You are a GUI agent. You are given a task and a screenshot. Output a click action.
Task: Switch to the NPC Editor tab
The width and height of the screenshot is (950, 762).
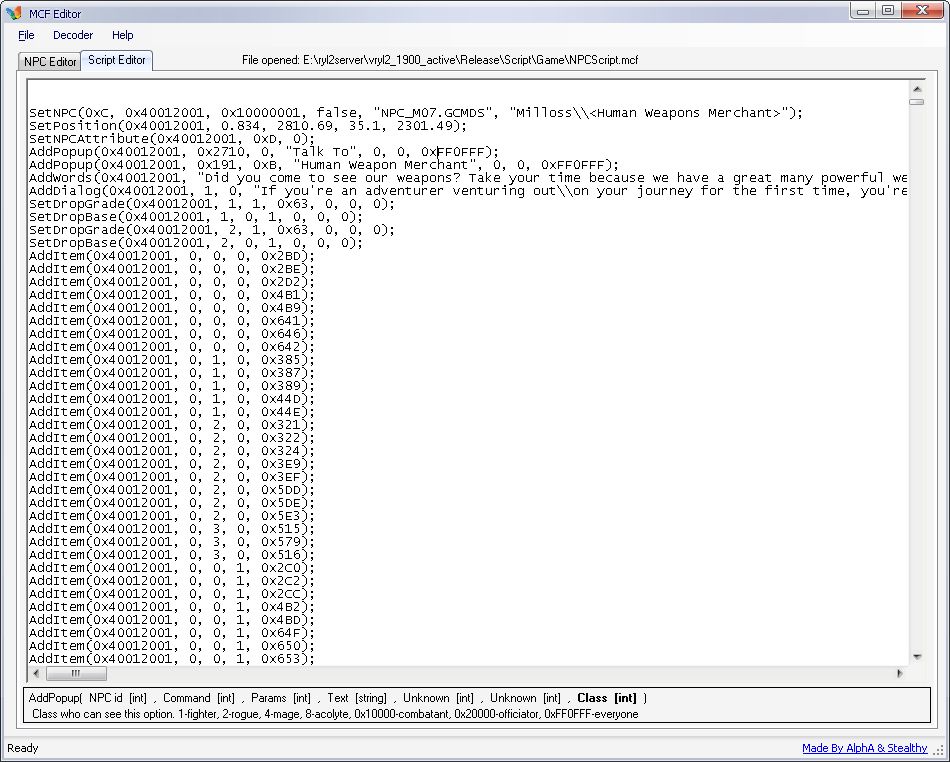click(49, 62)
